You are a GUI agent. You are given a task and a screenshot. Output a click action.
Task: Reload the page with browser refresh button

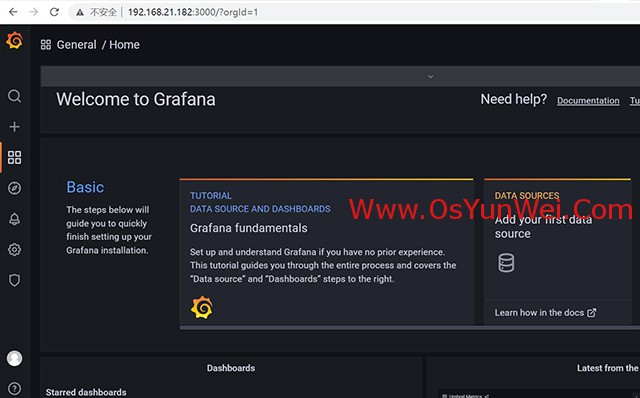coord(54,12)
